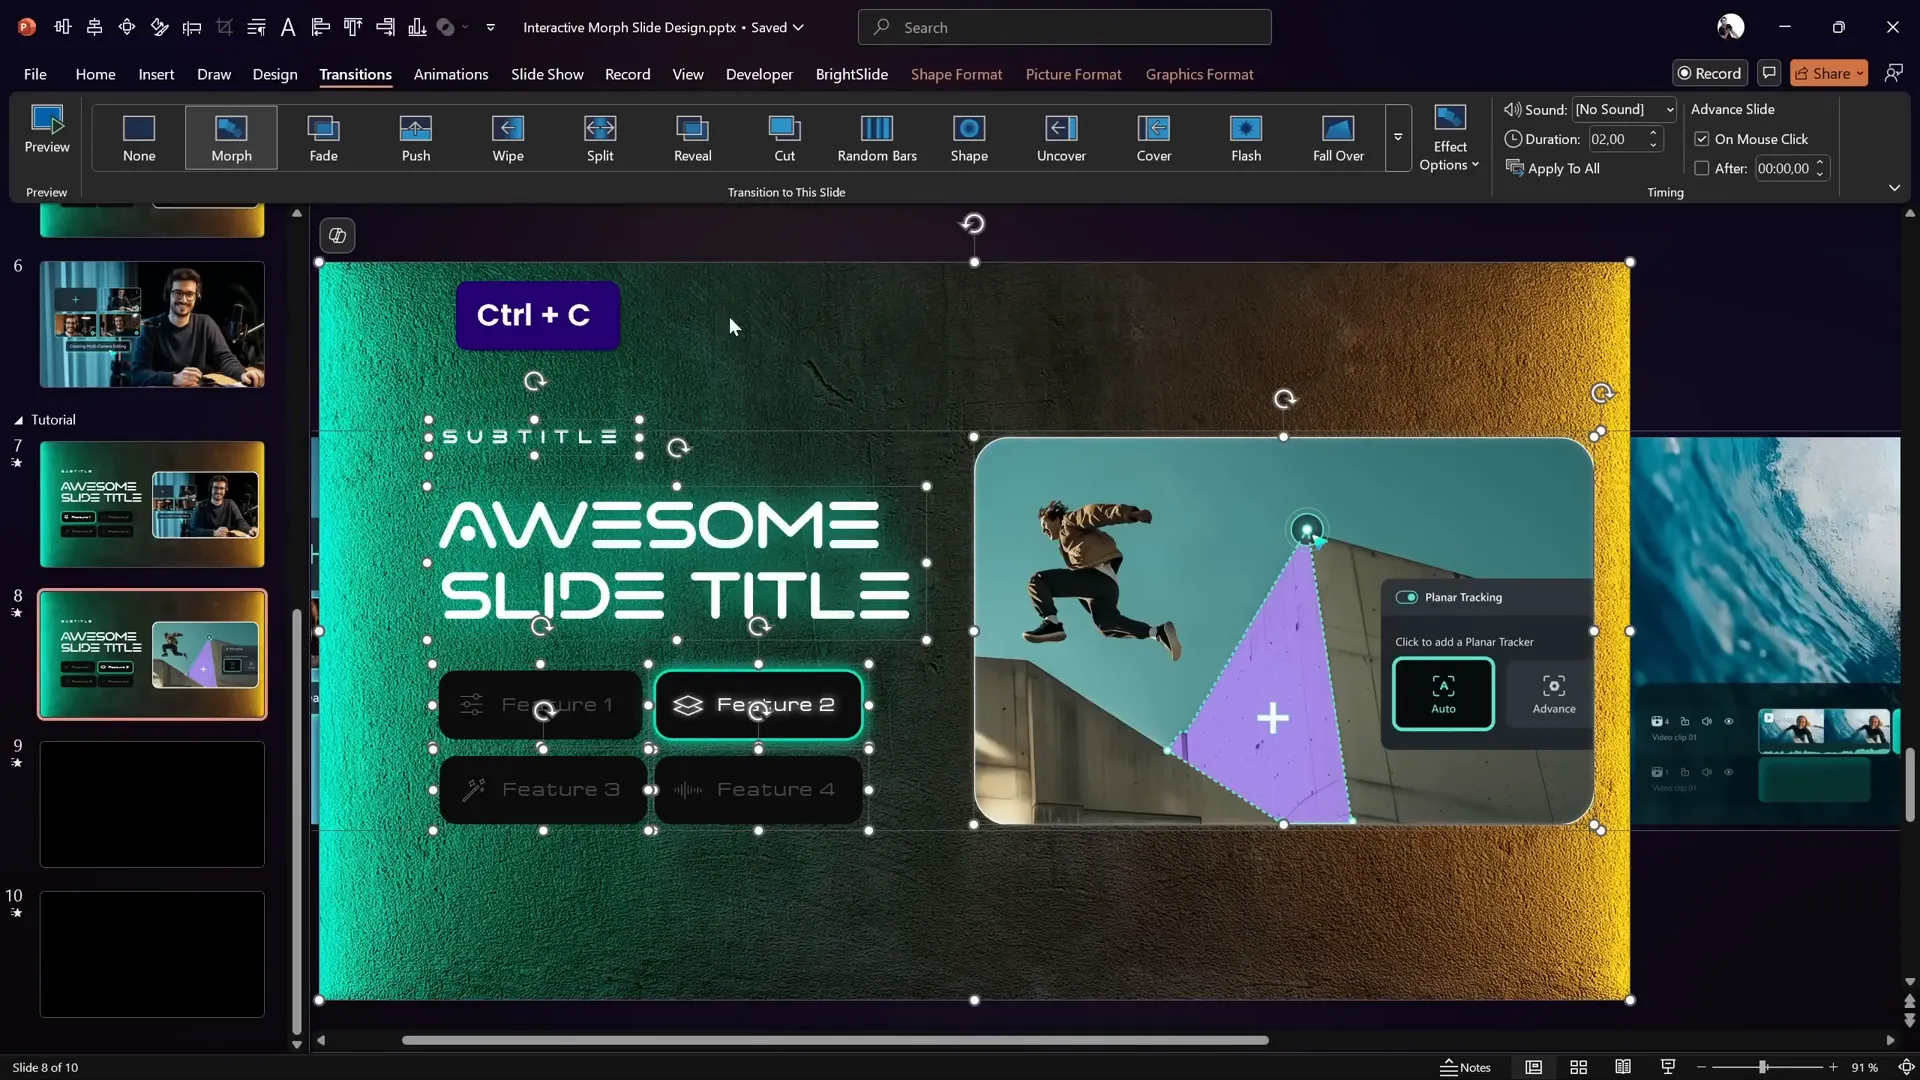
Task: Select the Push transition effect
Action: click(x=415, y=138)
